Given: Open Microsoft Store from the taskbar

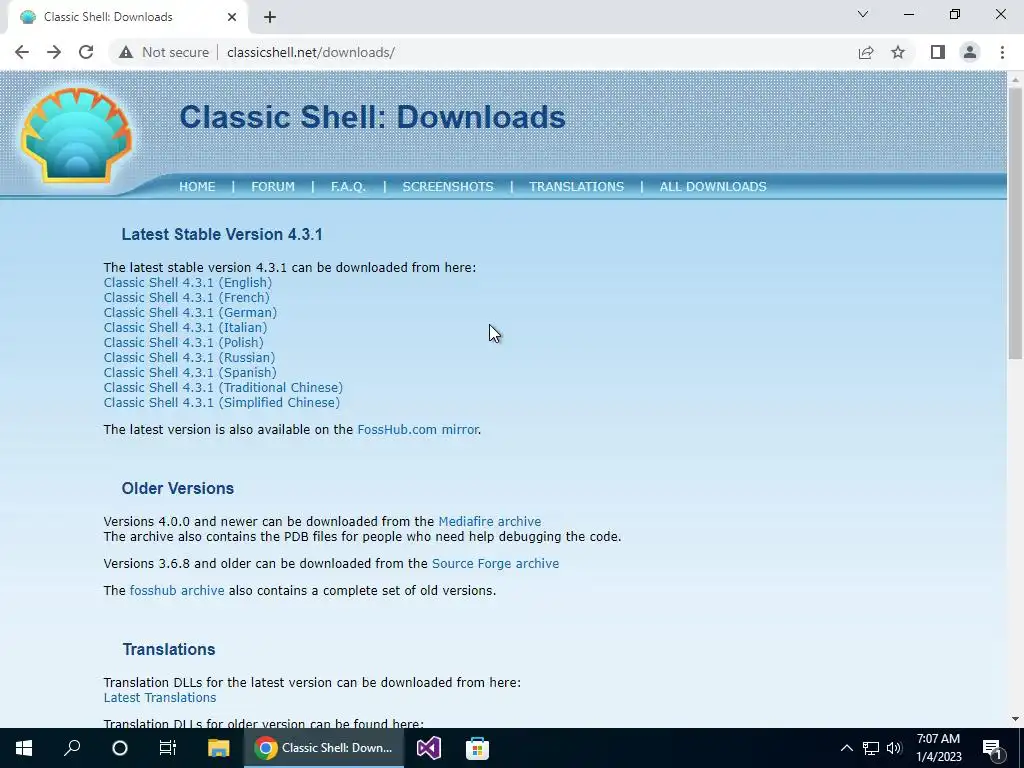Looking at the screenshot, I should click(x=477, y=748).
